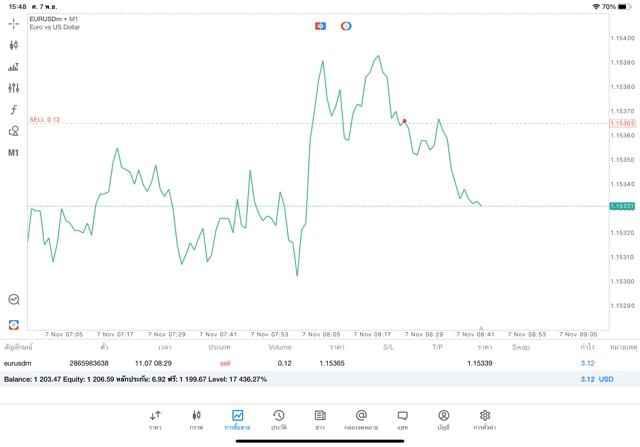Click the SELL 0.12 order line label
640x447 pixels.
pos(45,119)
